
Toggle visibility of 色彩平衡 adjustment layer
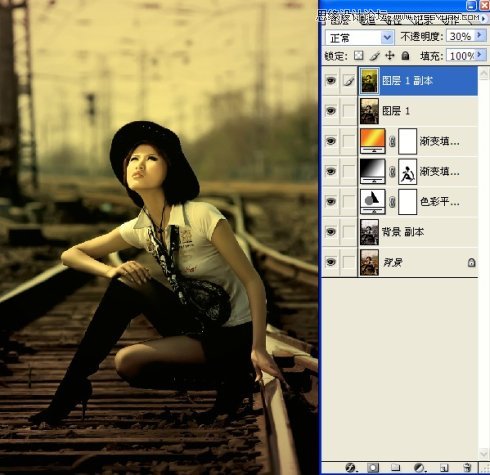(330, 201)
